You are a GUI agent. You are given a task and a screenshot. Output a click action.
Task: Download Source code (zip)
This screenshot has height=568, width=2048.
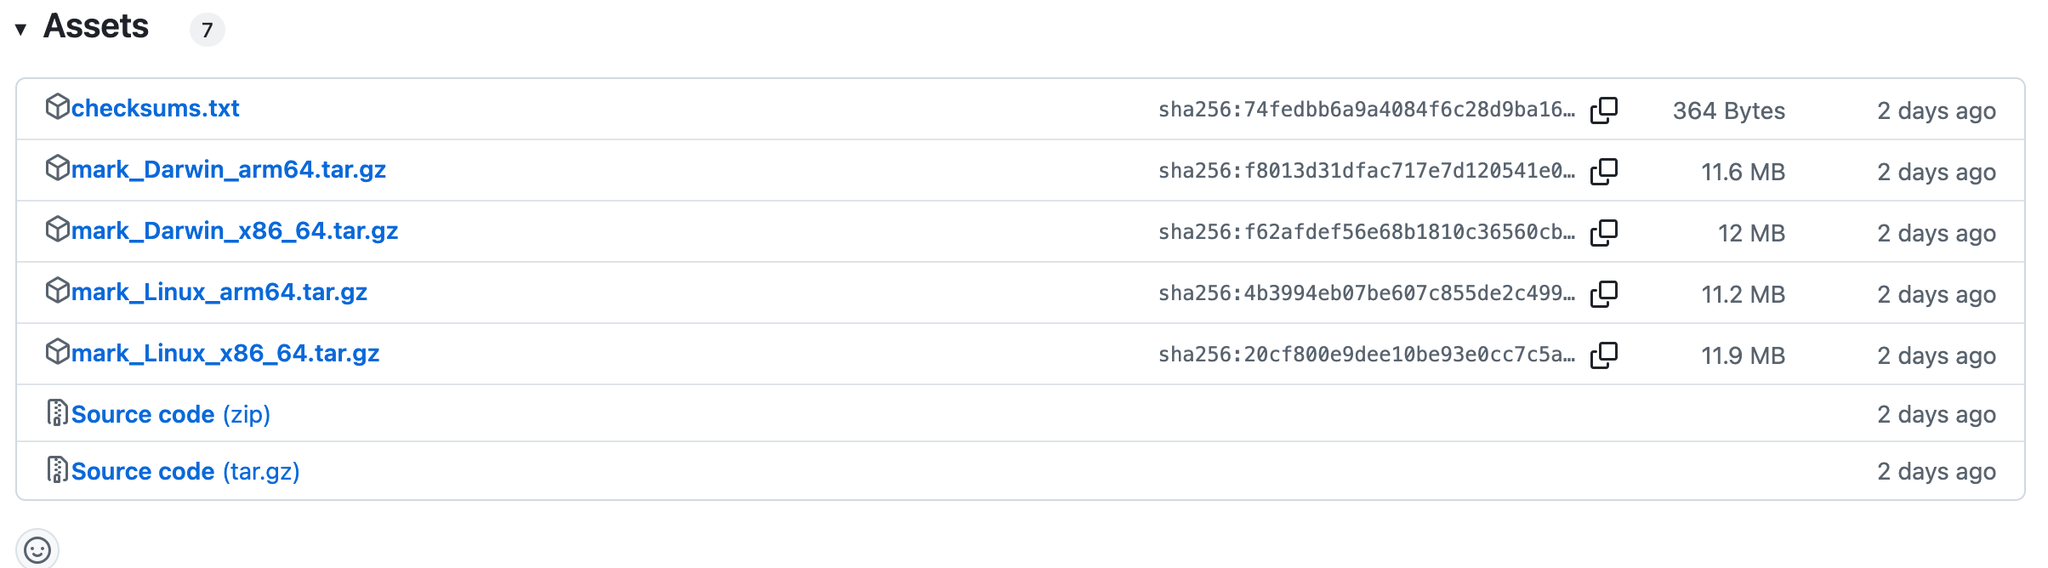point(170,414)
